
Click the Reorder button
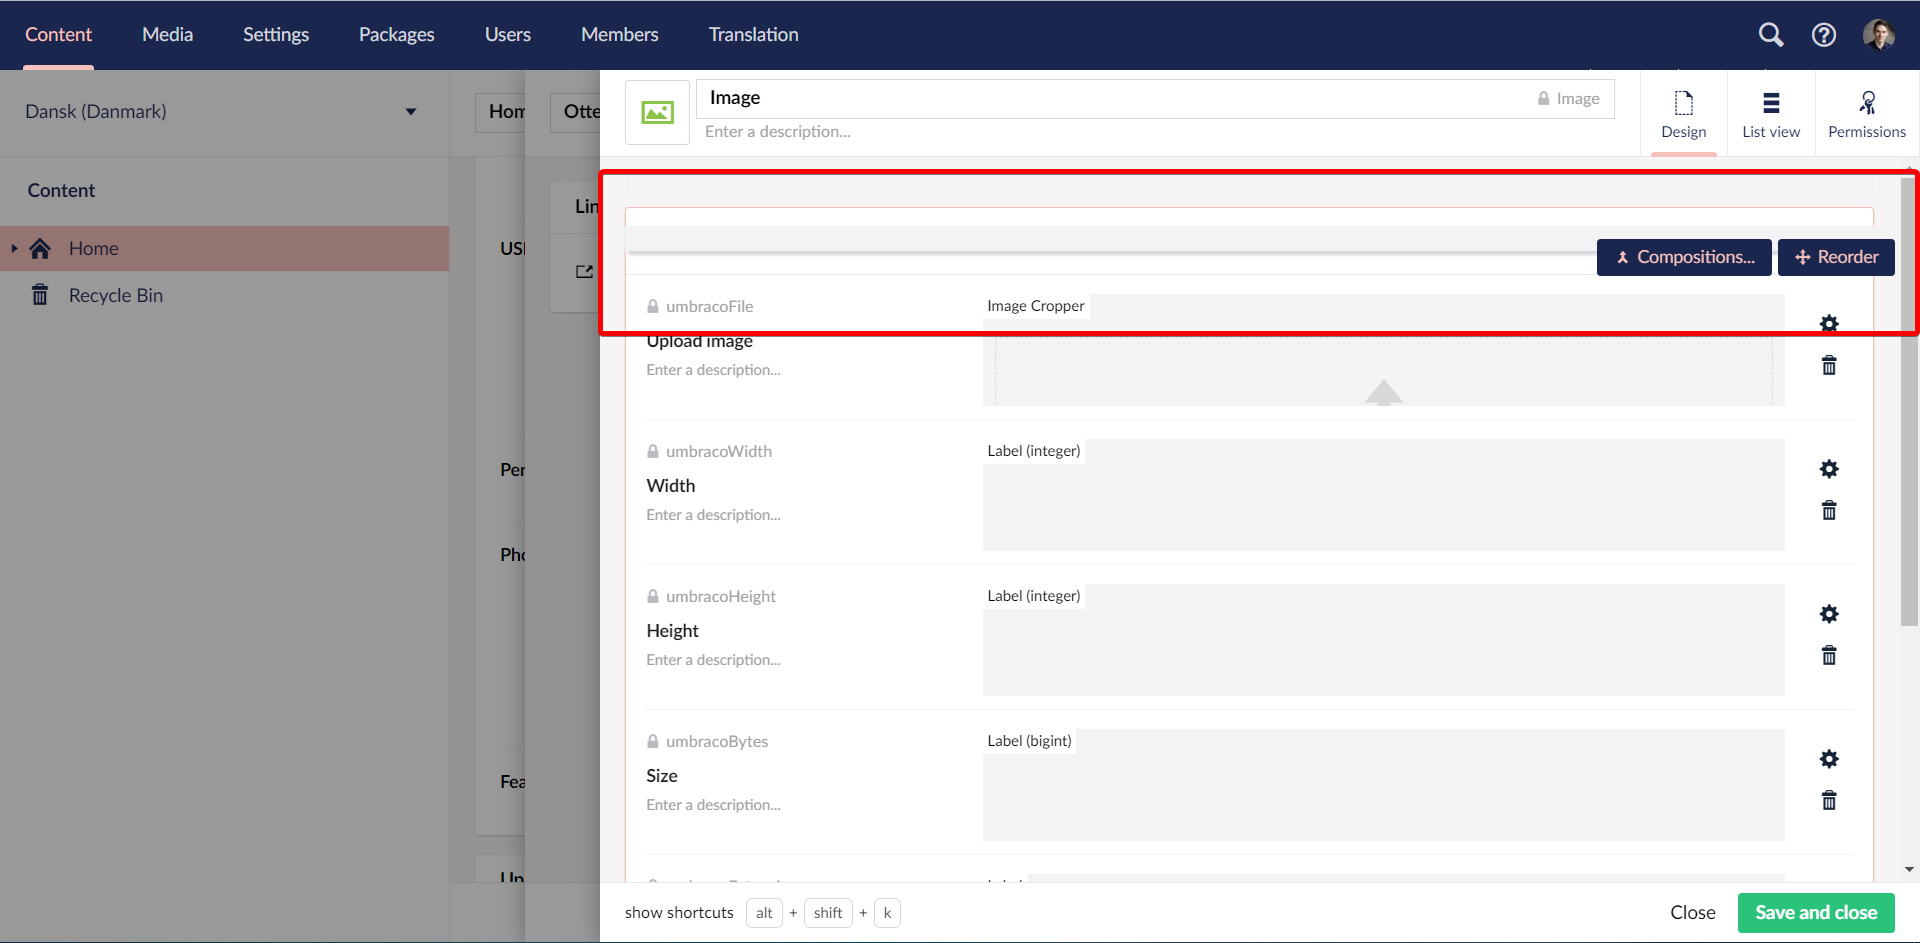pos(1836,257)
